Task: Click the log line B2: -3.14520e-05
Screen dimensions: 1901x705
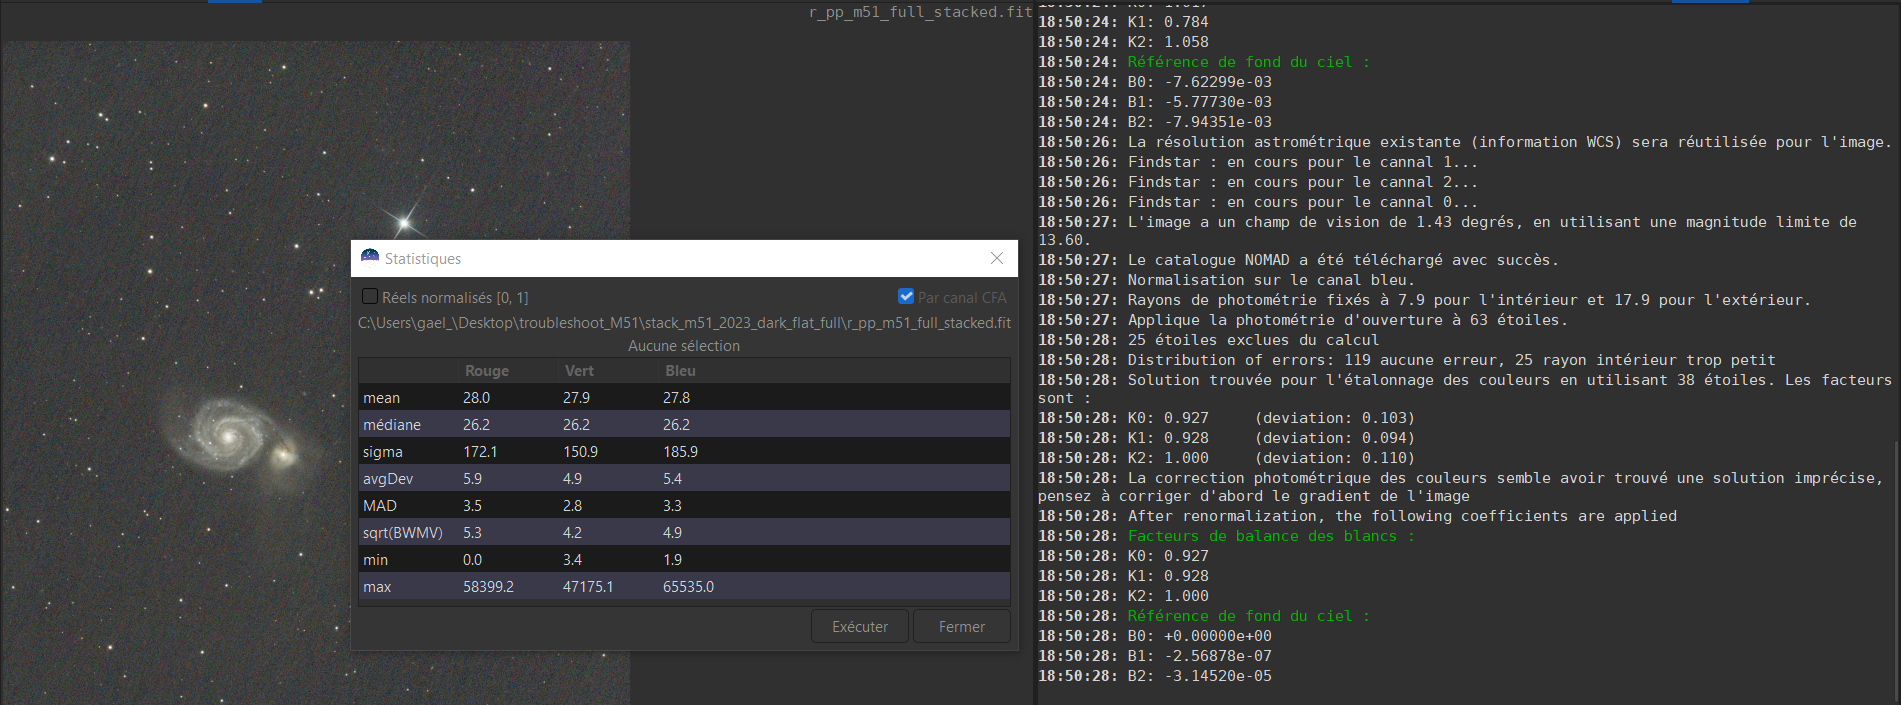Action: 1154,676
